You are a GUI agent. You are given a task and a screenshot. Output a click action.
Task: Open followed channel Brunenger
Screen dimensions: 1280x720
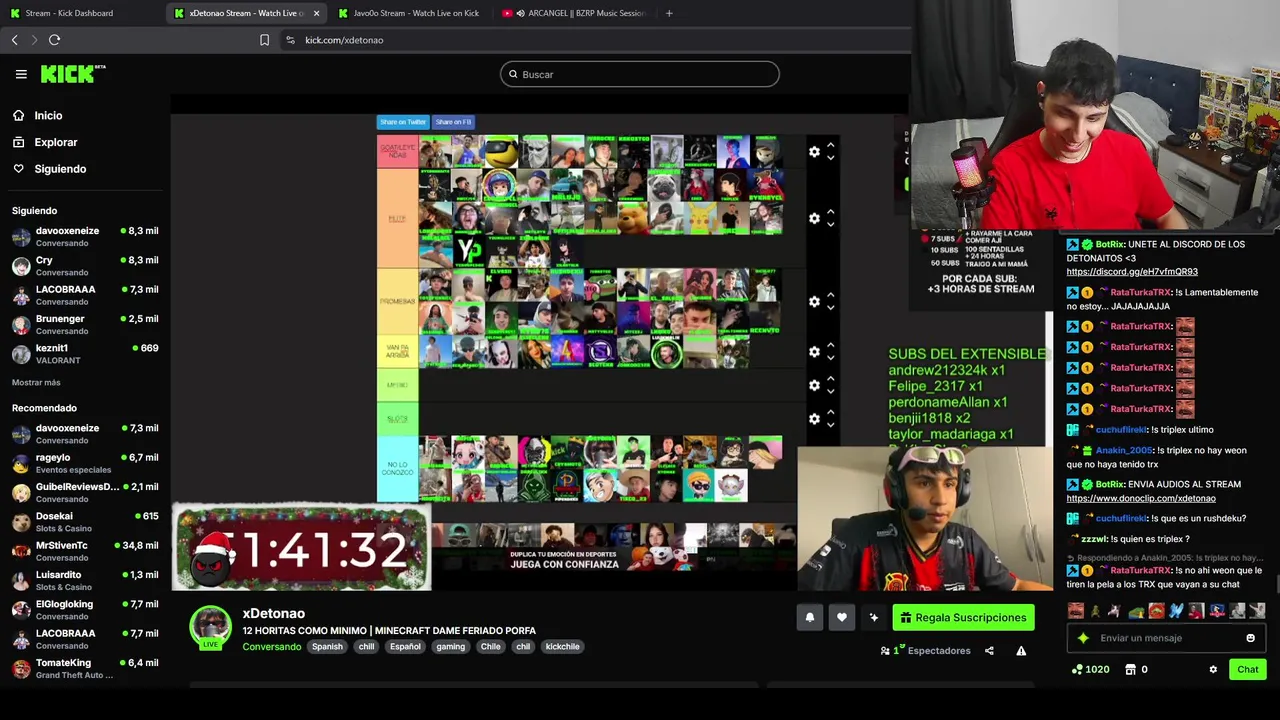(85, 324)
